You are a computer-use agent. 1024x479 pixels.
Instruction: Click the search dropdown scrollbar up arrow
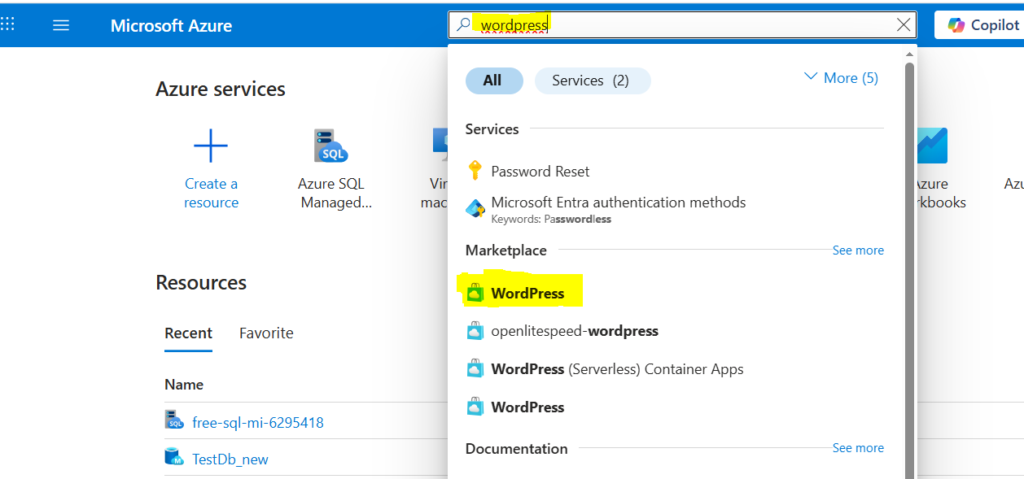point(909,54)
